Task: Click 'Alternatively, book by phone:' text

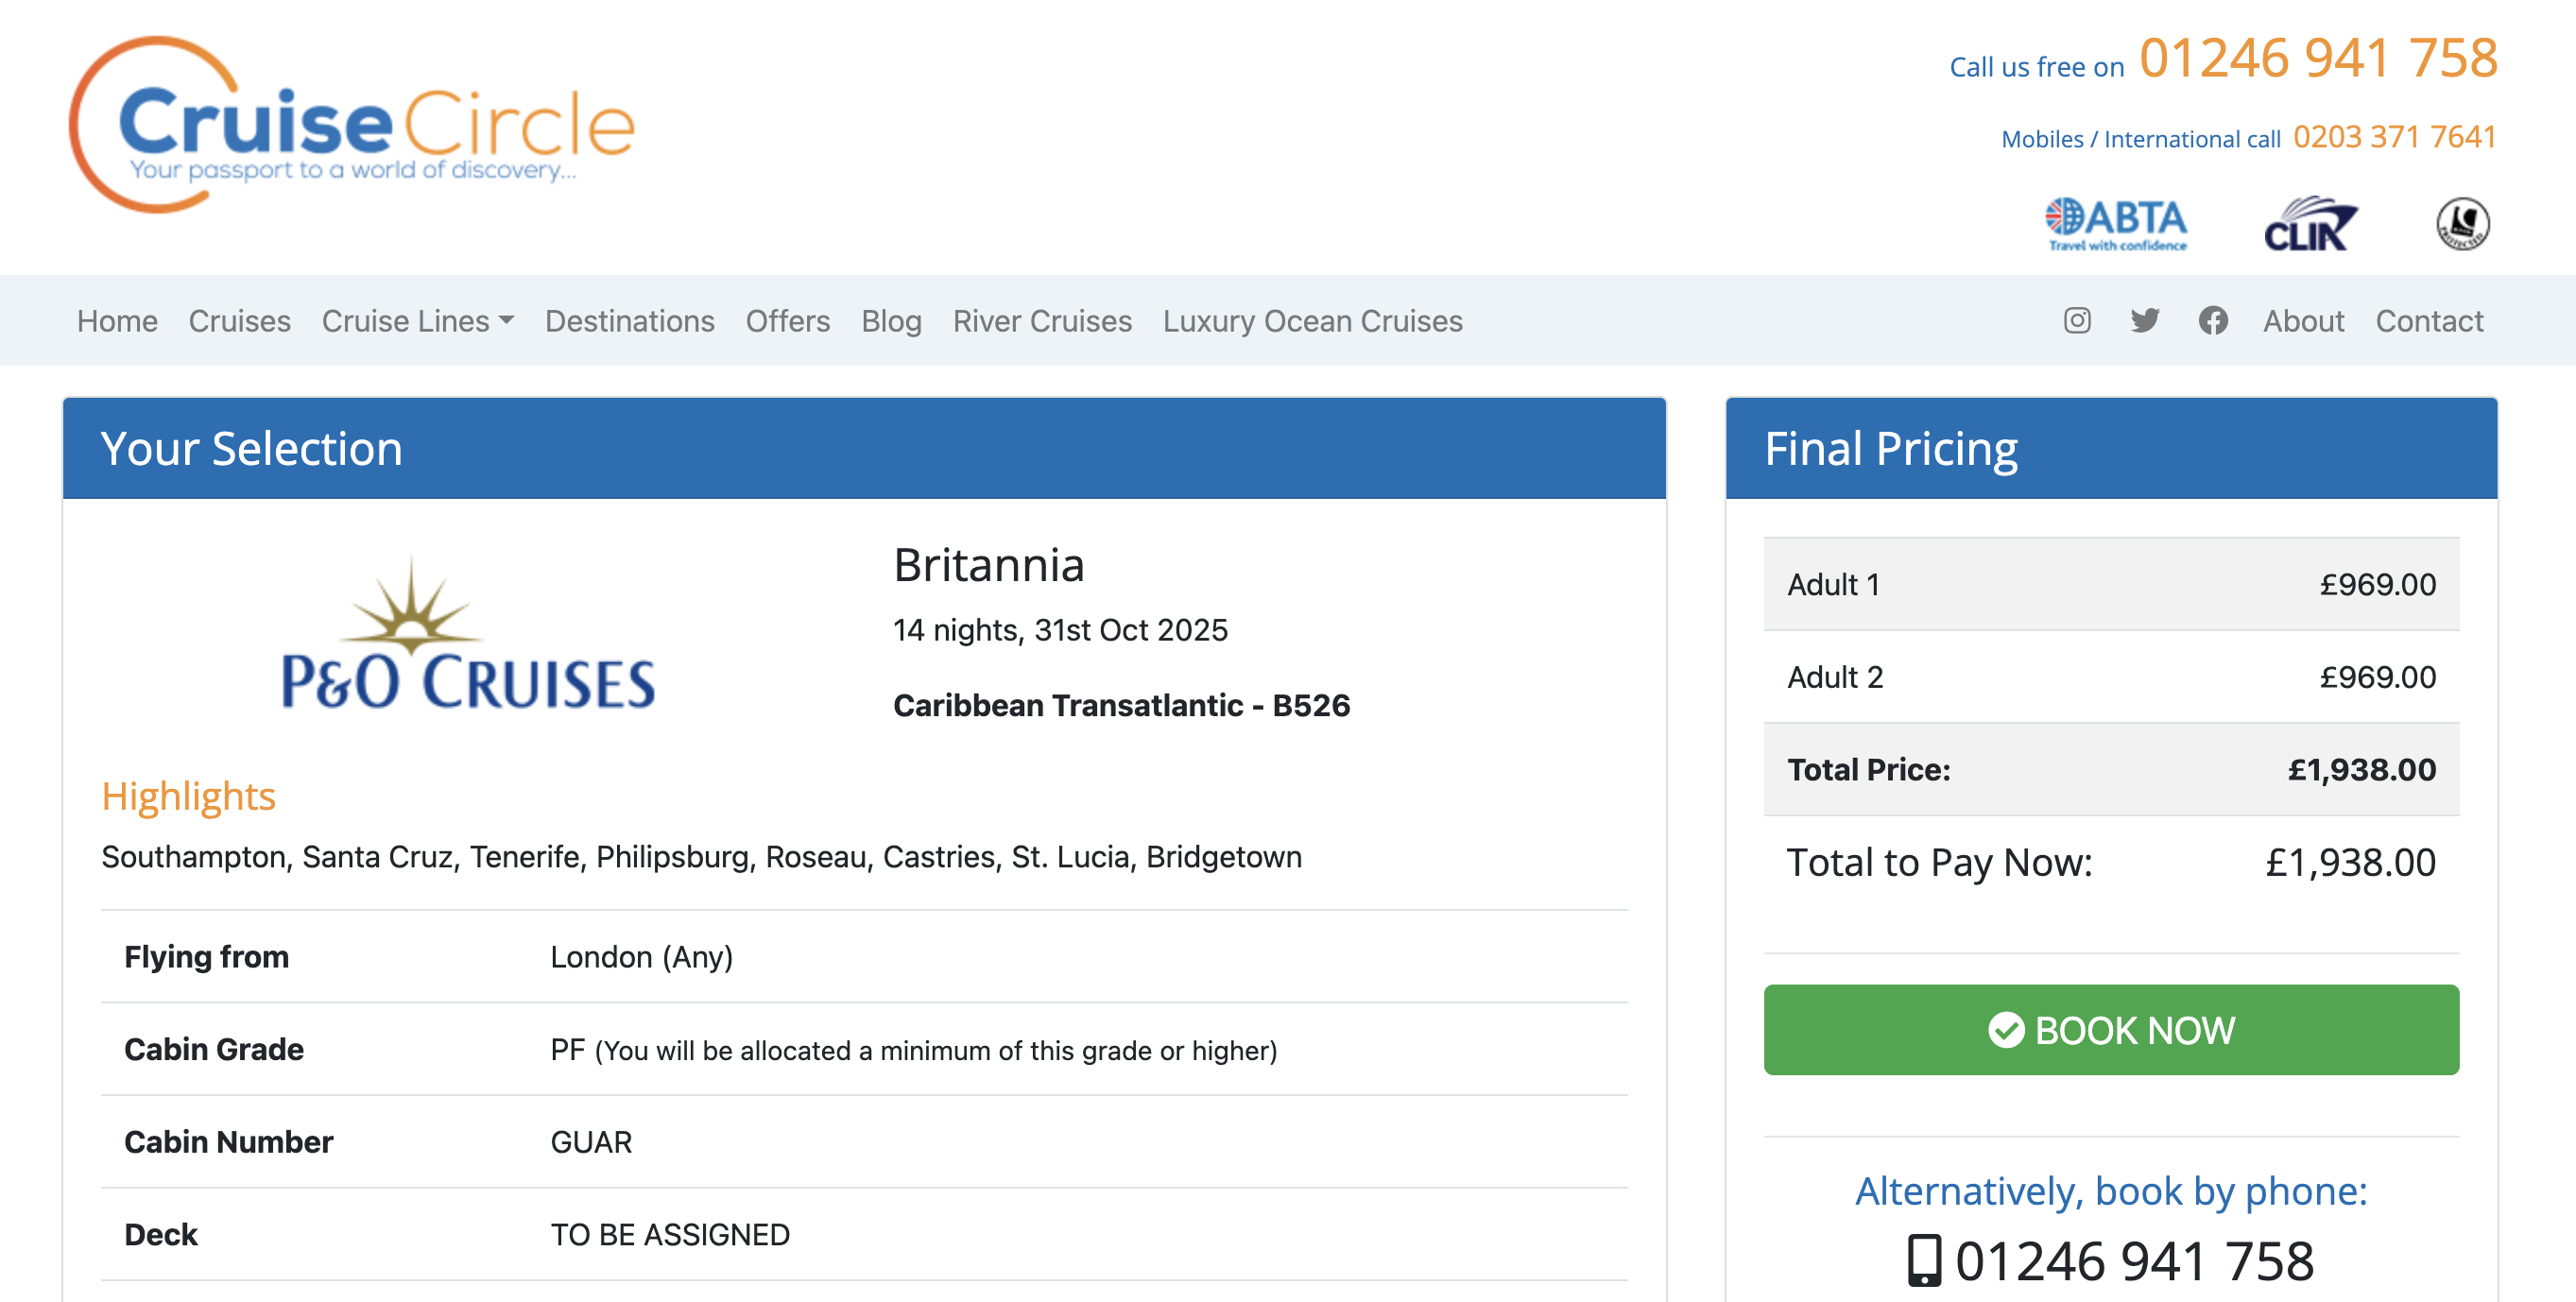Action: point(2111,1191)
